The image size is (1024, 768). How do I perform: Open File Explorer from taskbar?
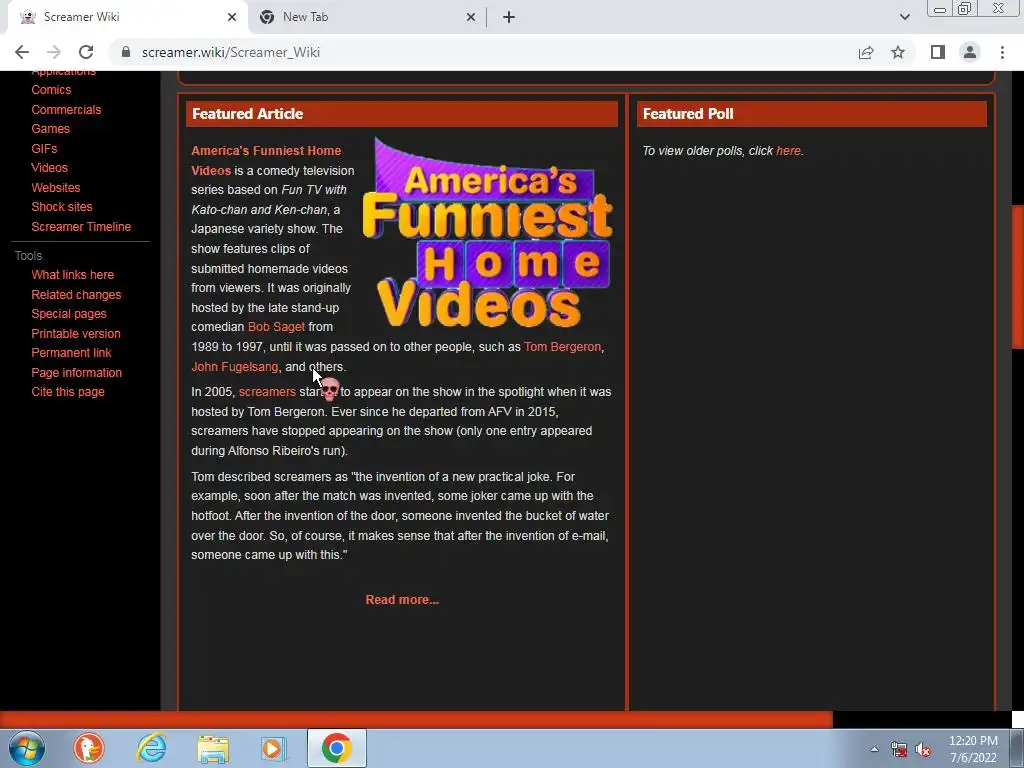point(213,749)
